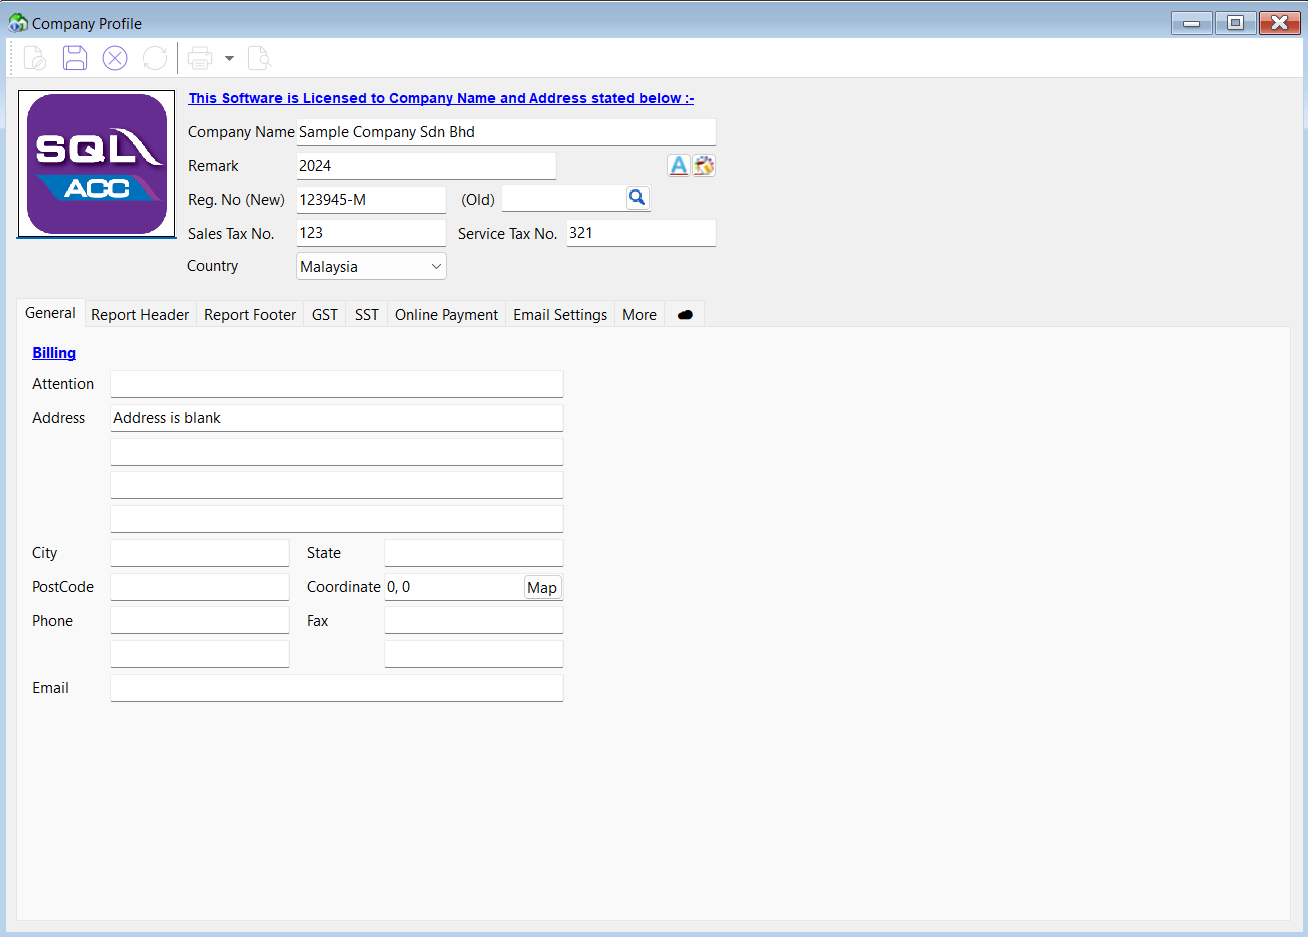Open the SST tab

tap(366, 315)
